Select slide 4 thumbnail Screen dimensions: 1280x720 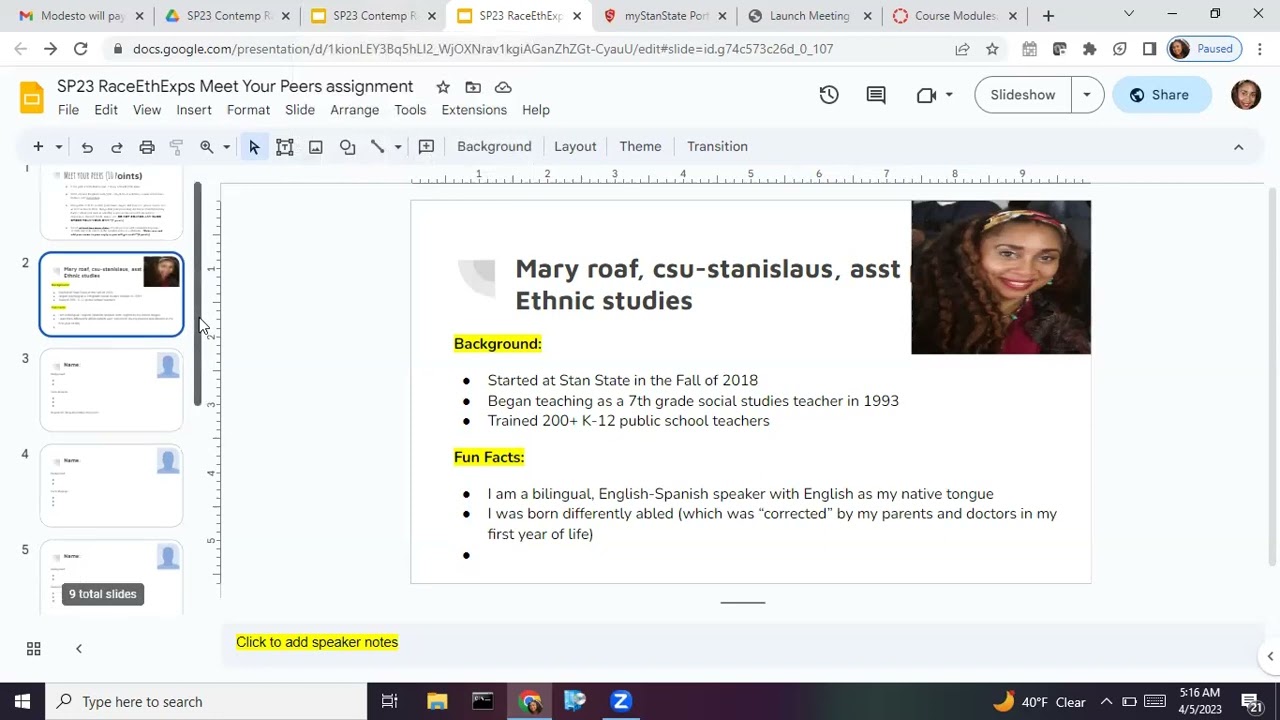point(111,486)
